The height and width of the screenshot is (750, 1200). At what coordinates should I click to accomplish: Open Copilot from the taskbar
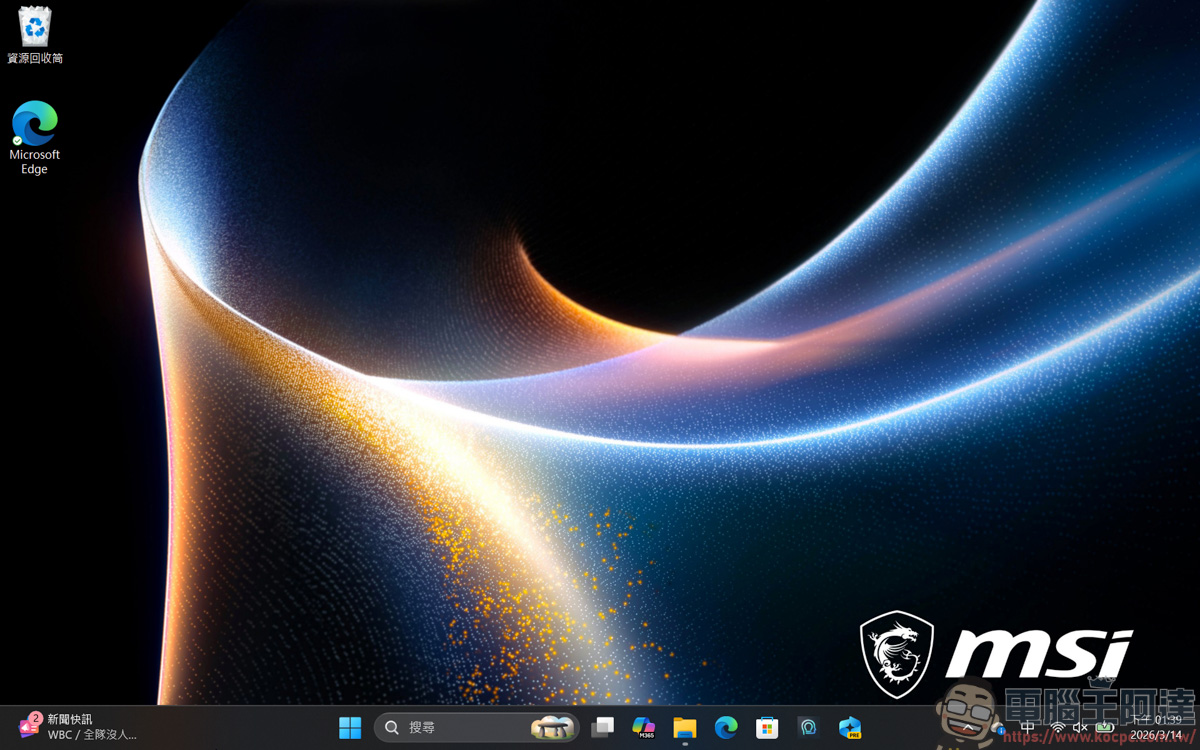[x=808, y=727]
